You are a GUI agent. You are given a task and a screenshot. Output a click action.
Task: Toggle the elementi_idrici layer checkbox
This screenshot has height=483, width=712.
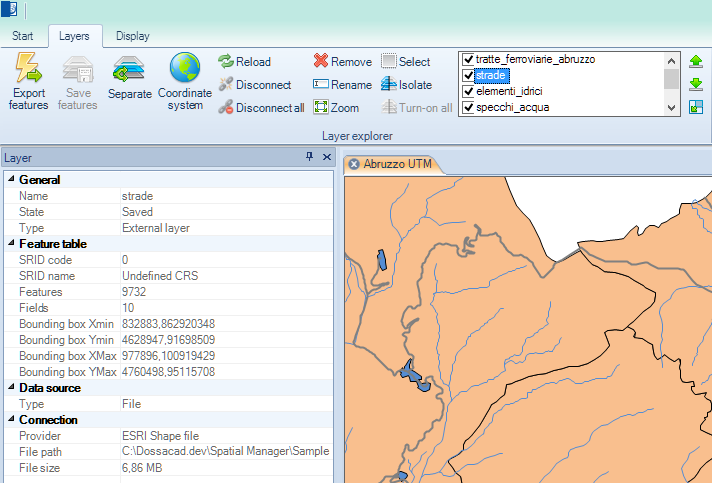[468, 92]
